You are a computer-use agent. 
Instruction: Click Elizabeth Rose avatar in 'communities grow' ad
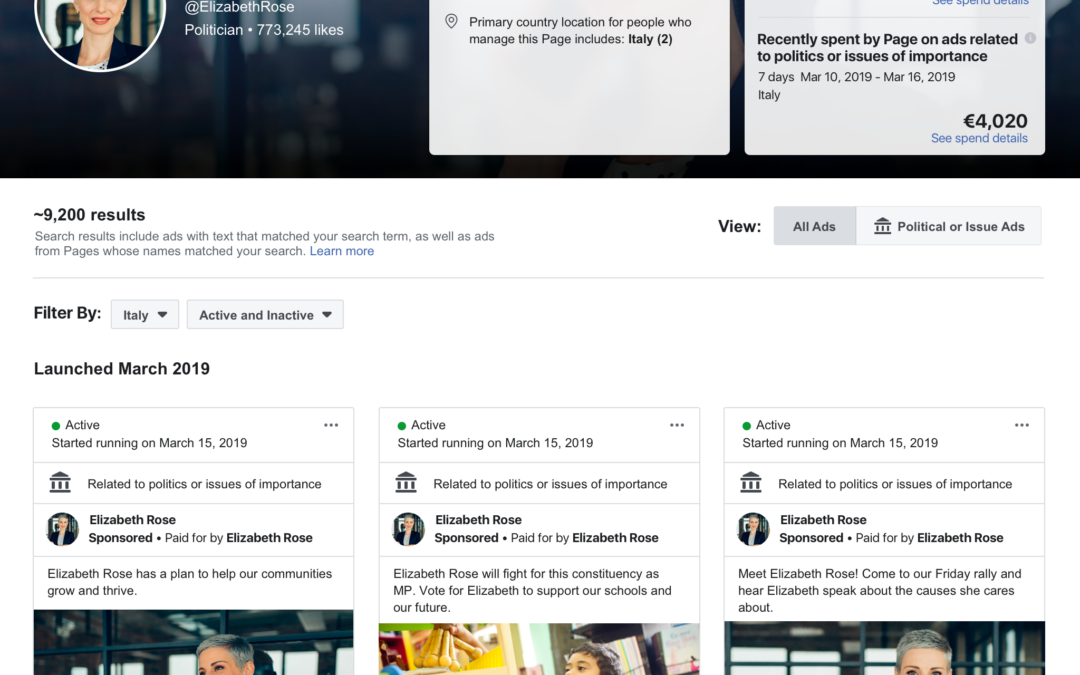click(63, 529)
